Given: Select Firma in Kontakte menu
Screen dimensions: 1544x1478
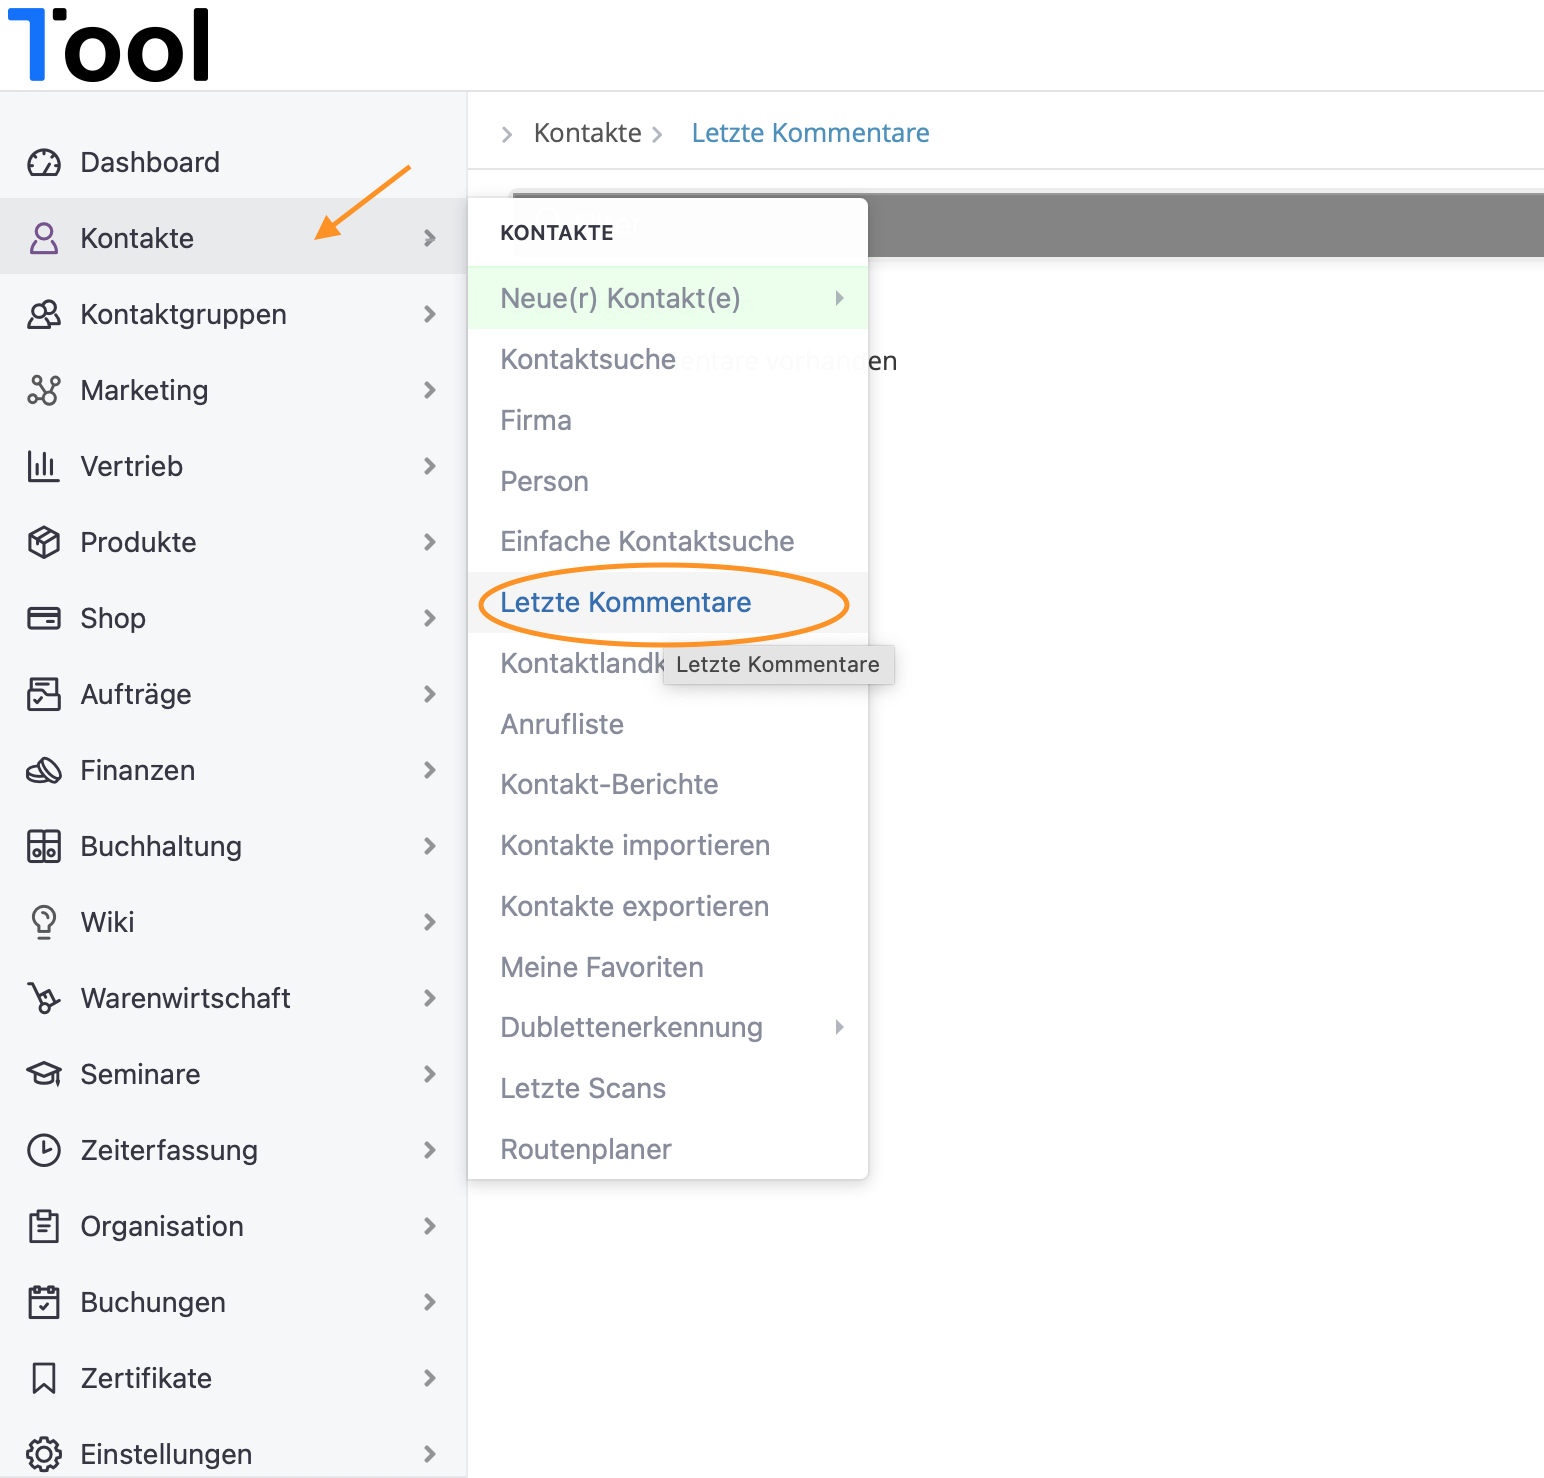Looking at the screenshot, I should (x=668, y=420).
